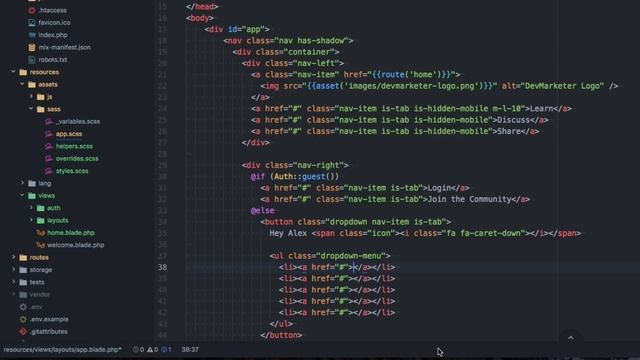Click the mix-manifest.json file icon
The image size is (640, 360).
coord(32,47)
